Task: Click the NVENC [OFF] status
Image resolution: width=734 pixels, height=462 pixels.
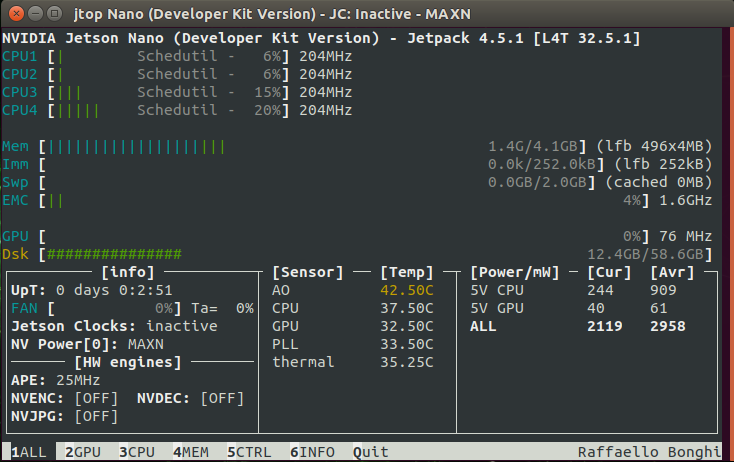Action: (x=96, y=399)
